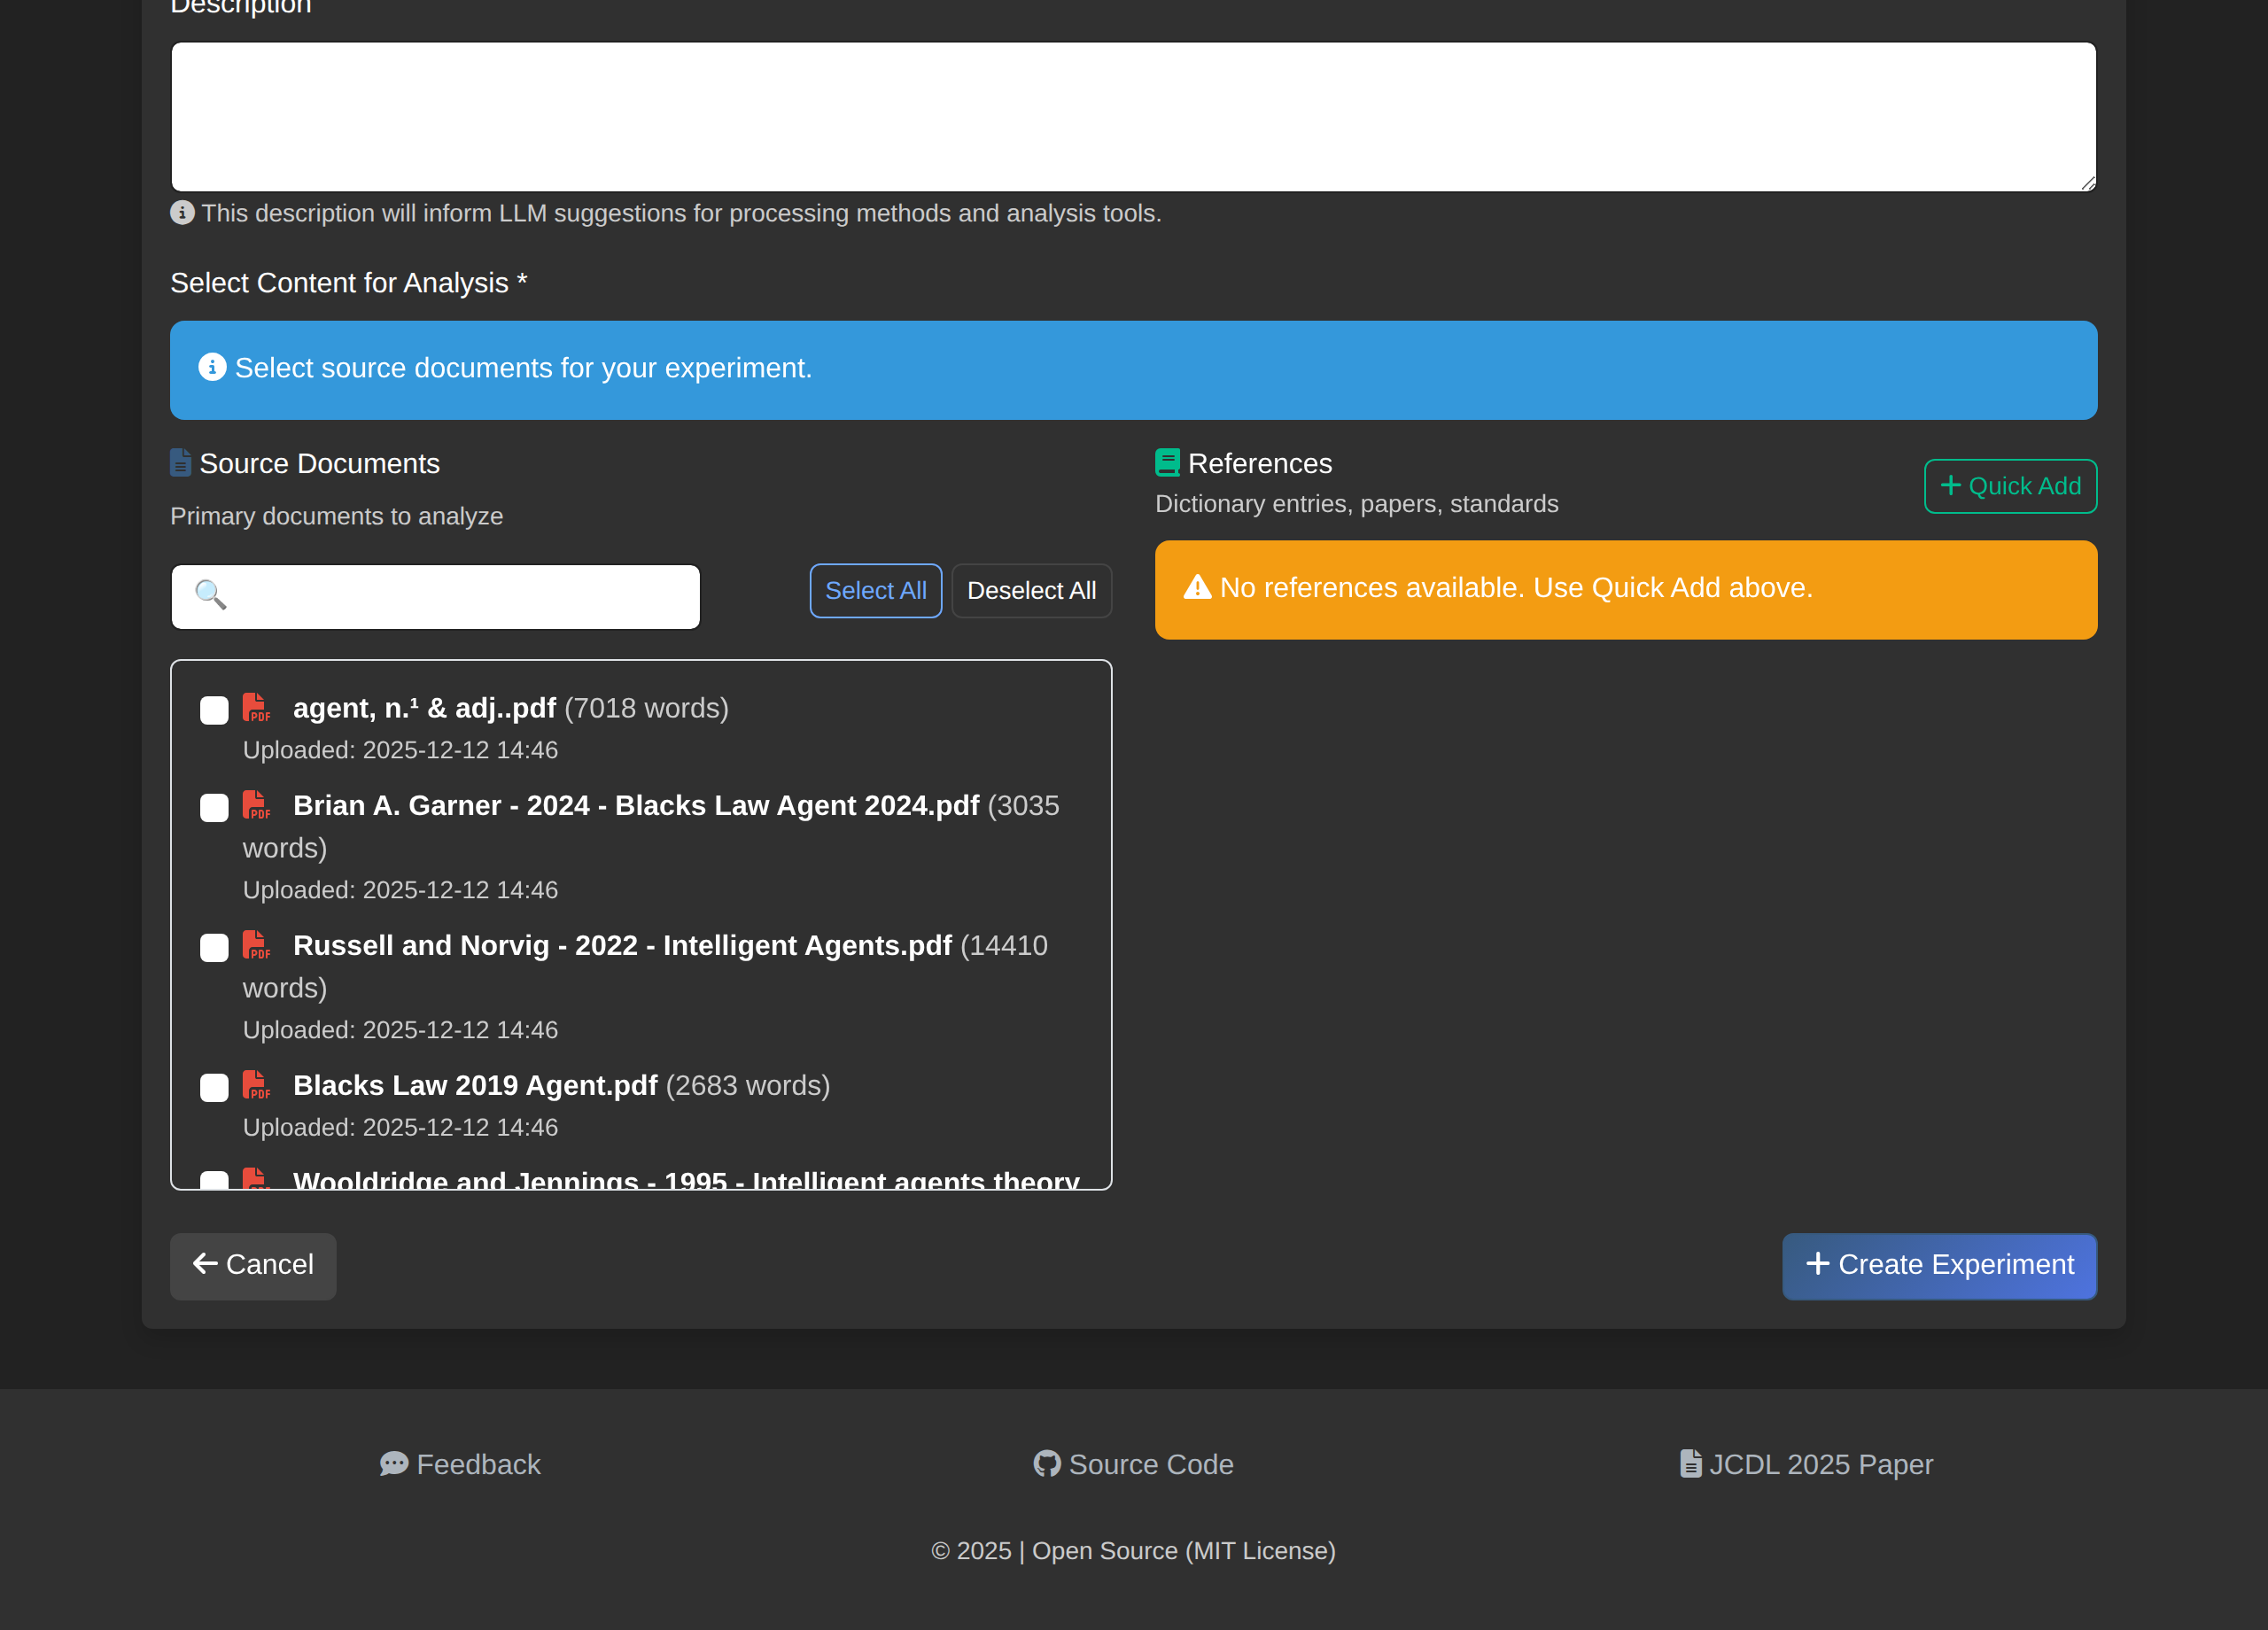
Task: Click PDF icon beside Blacks Law 2019 Agent.pdf
Action: click(256, 1085)
